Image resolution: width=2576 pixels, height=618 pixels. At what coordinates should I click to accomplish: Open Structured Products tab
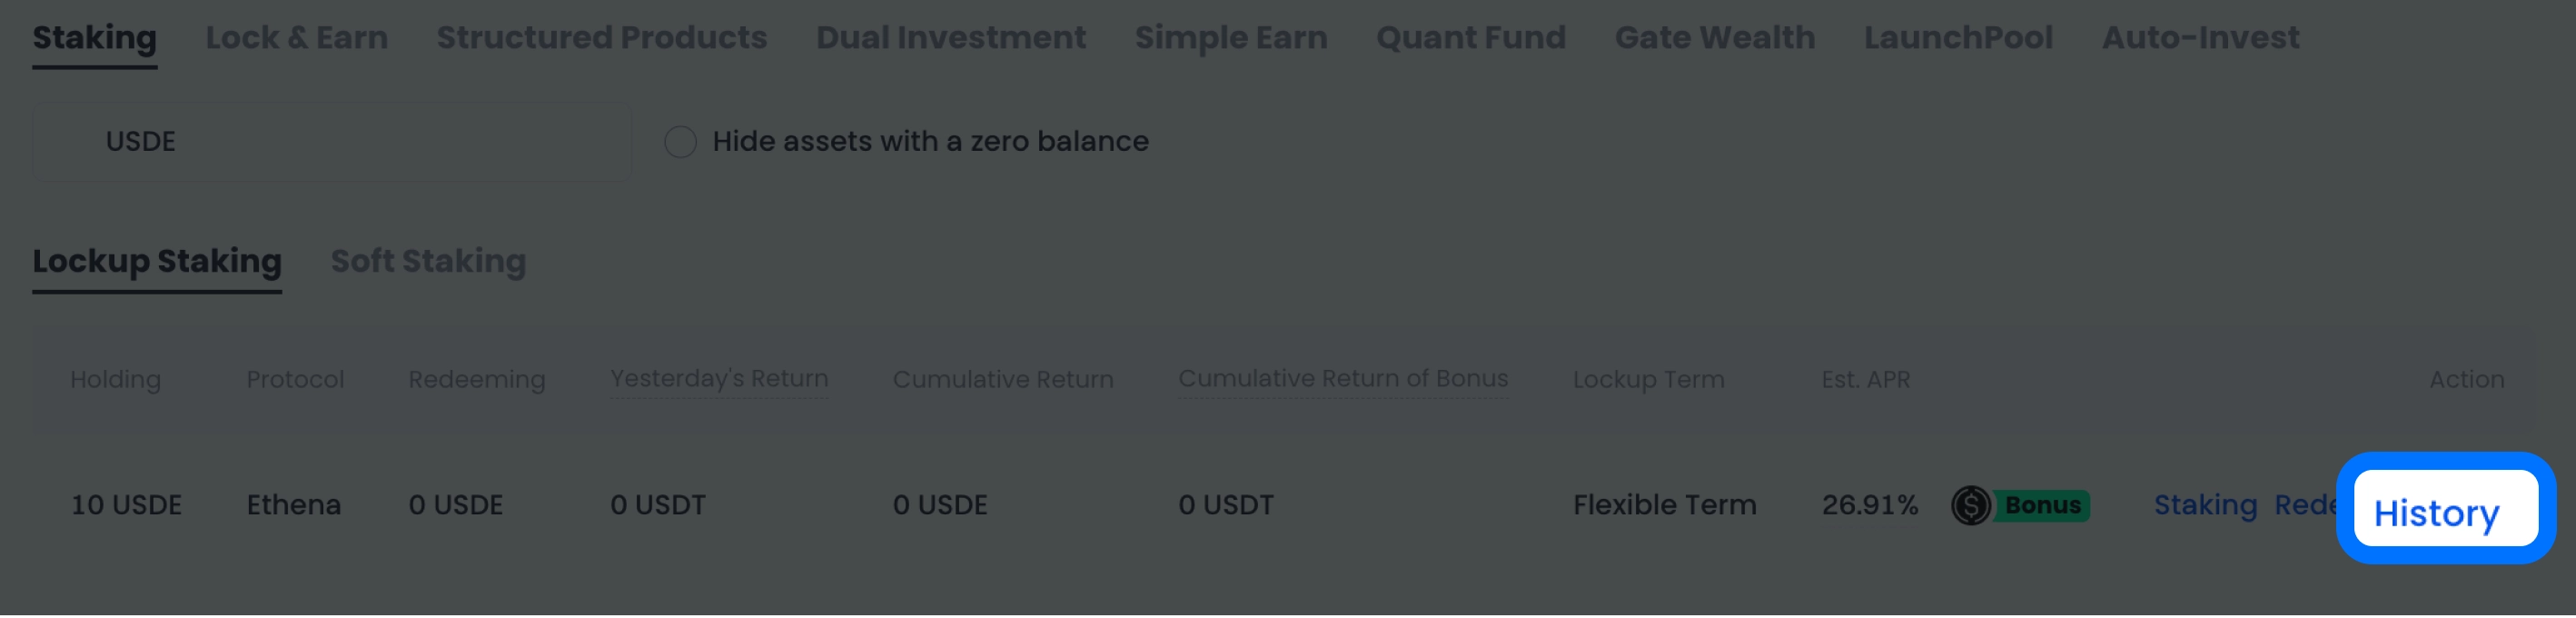point(601,38)
